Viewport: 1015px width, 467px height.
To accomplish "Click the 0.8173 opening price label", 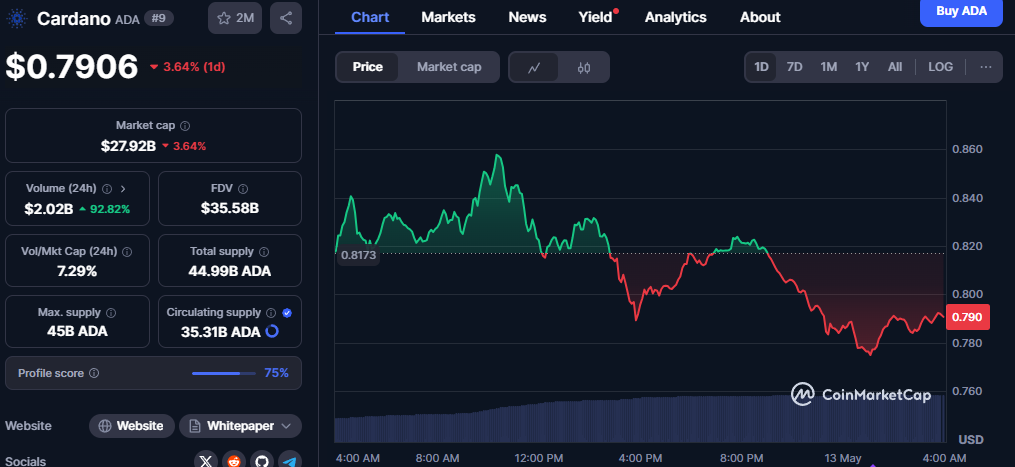I will point(358,255).
